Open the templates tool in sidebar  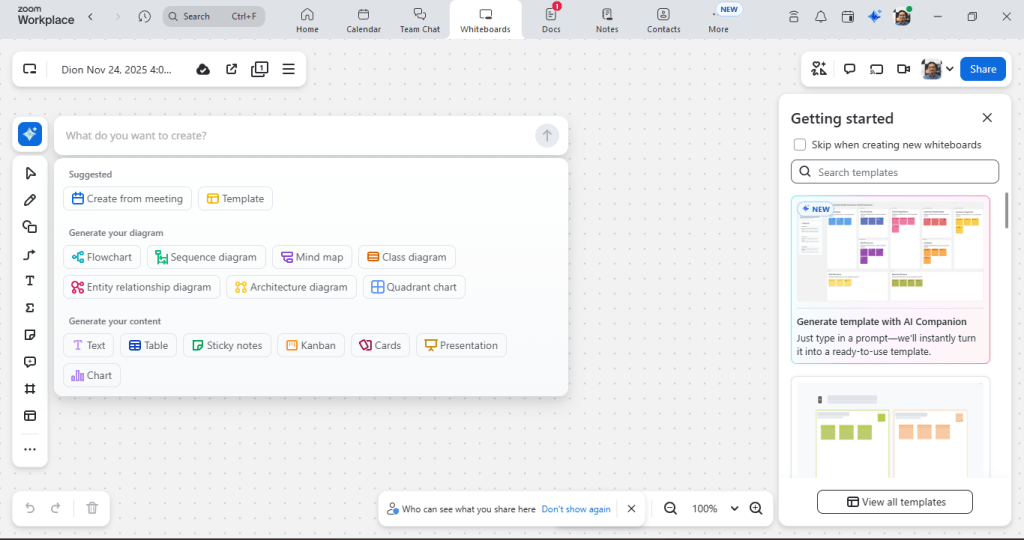pos(30,416)
